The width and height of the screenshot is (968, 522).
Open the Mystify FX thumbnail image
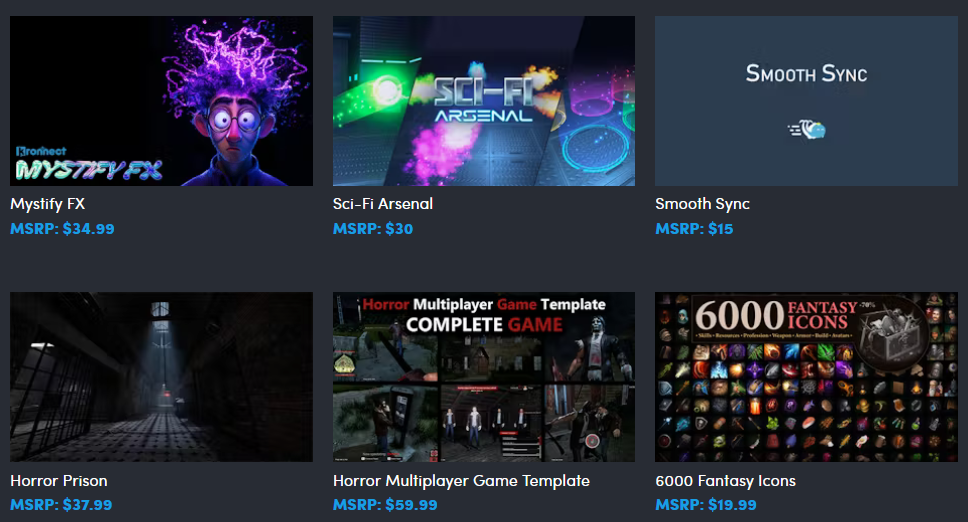[x=161, y=101]
